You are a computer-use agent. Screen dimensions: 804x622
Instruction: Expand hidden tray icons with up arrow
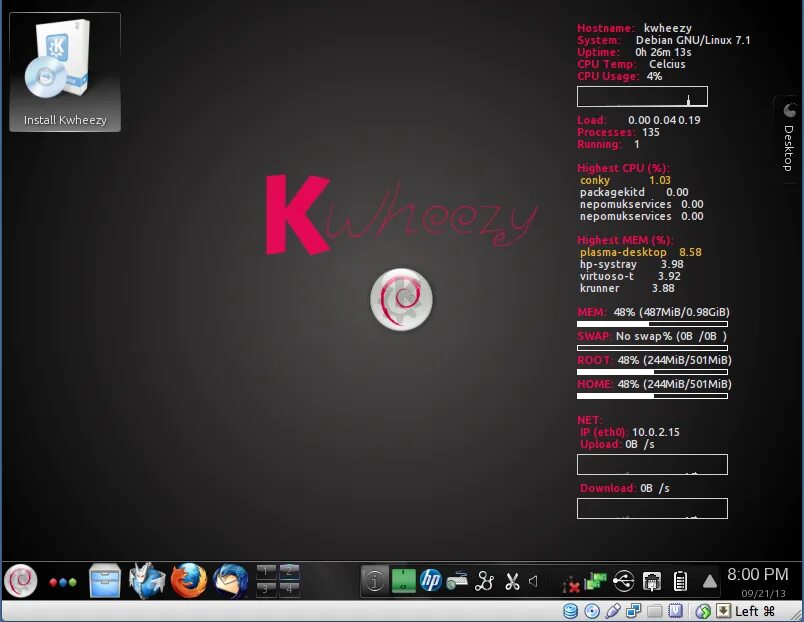pyautogui.click(x=710, y=581)
